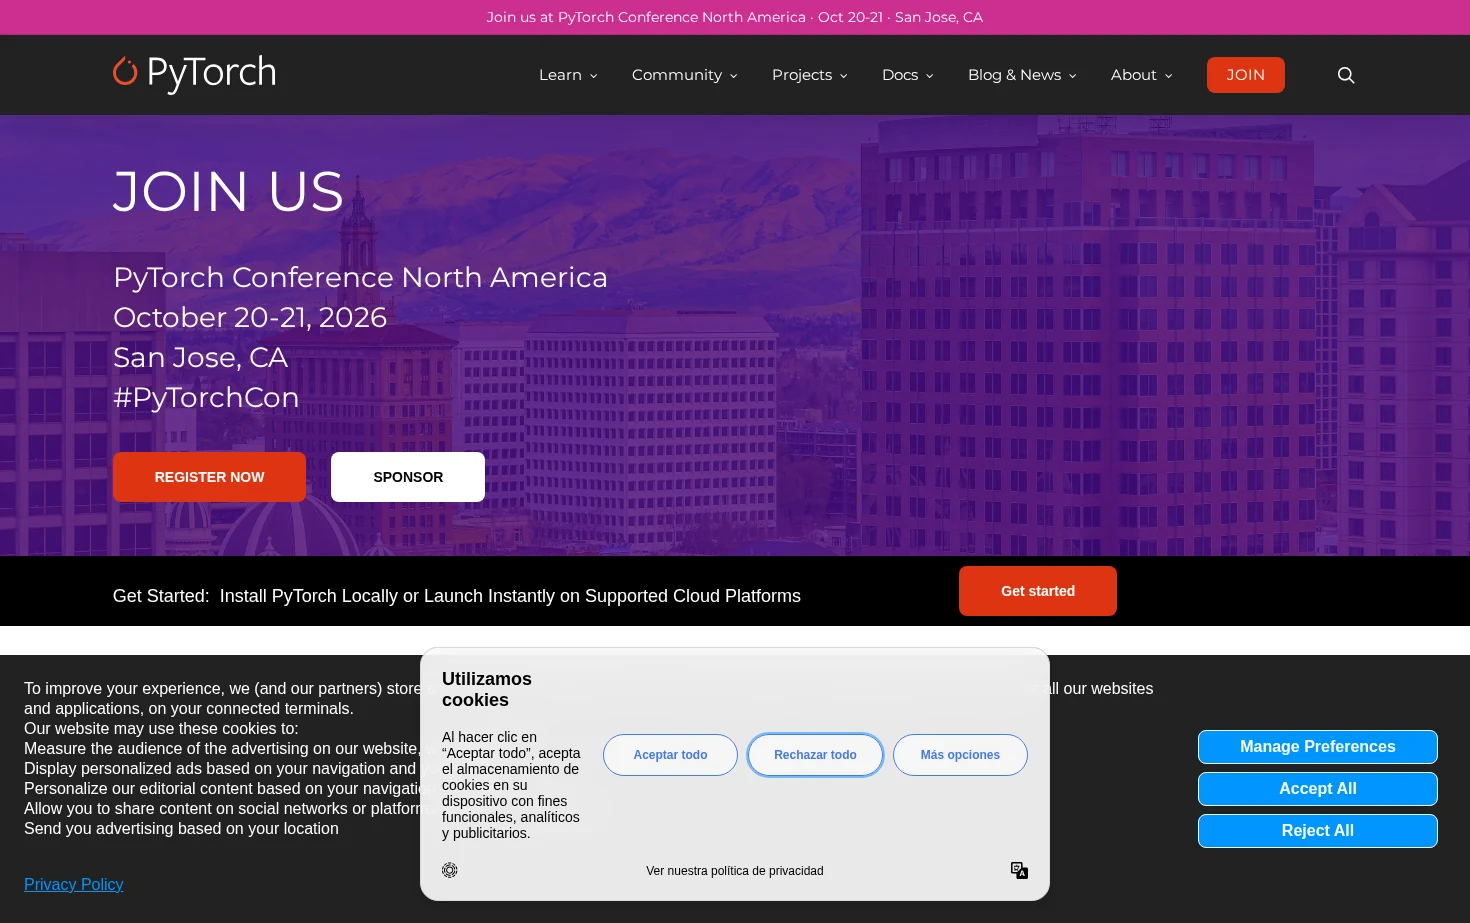Screen dimensions: 1470x923
Task: Click the PyTorch logo
Action: (194, 74)
